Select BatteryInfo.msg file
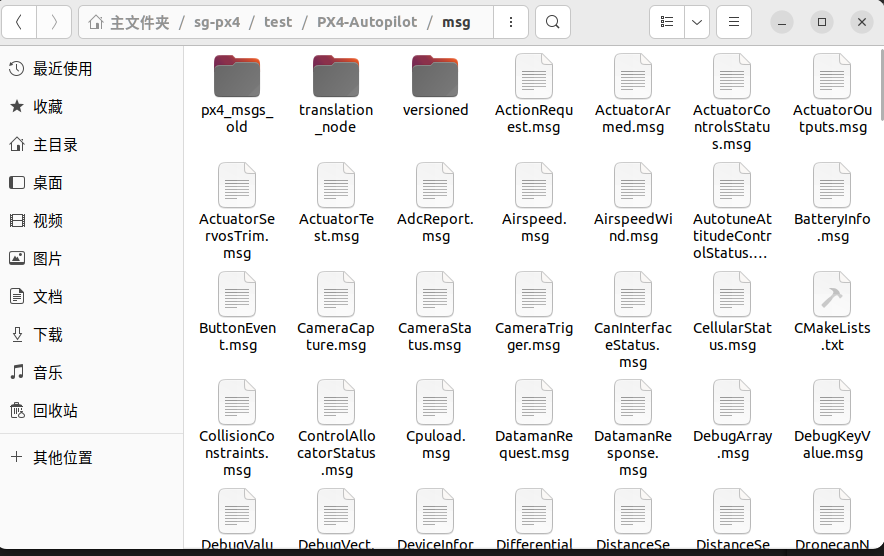The height and width of the screenshot is (556, 884). pos(832,203)
